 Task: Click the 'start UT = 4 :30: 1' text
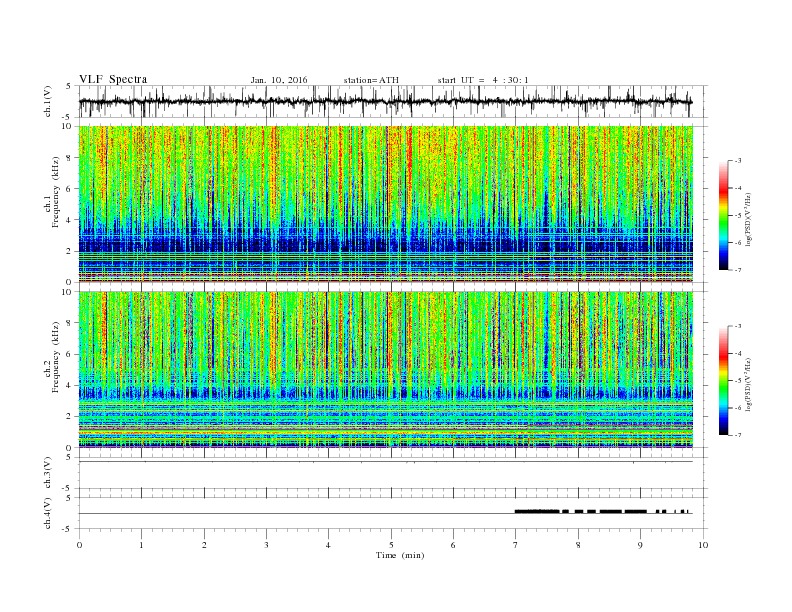483,80
